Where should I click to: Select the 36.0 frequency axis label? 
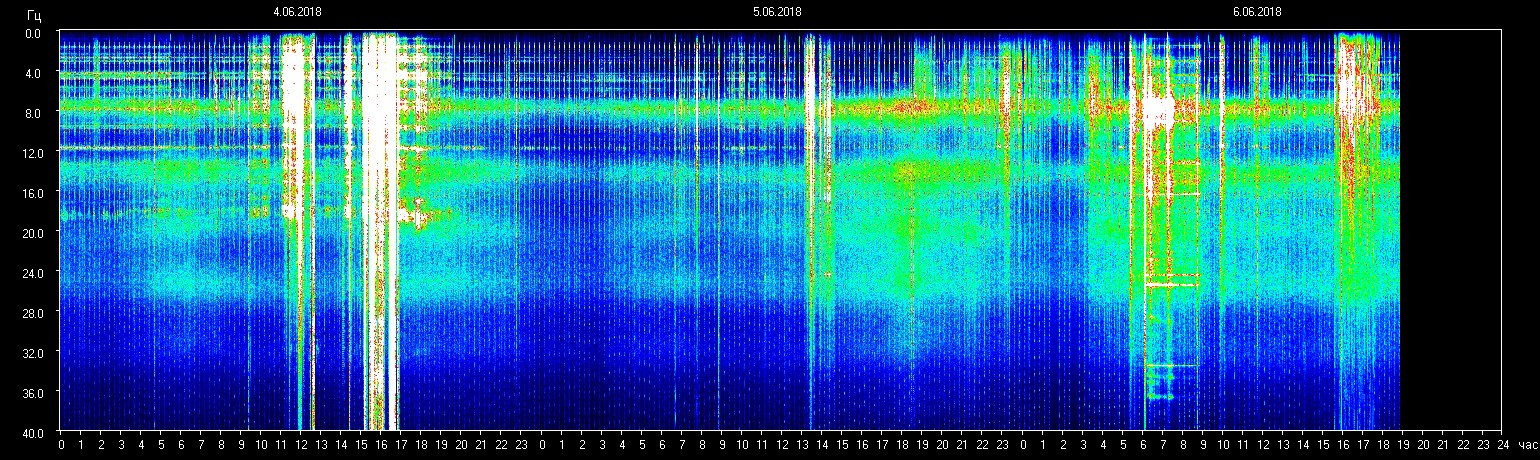tap(31, 393)
